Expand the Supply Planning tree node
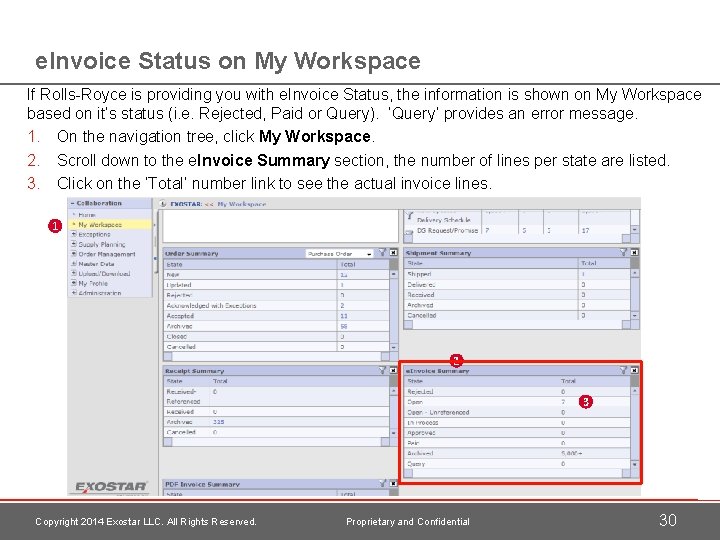This screenshot has height=540, width=720. 73,244
